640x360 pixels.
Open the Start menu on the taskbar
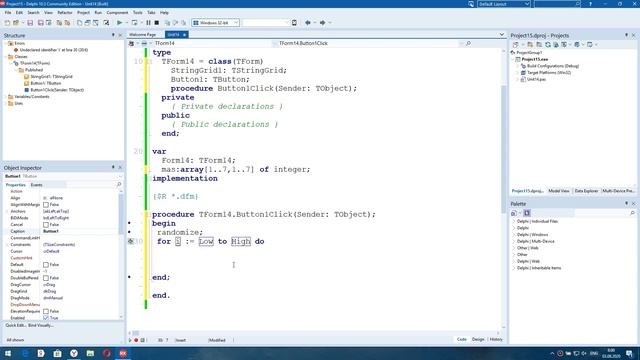click(x=8, y=353)
